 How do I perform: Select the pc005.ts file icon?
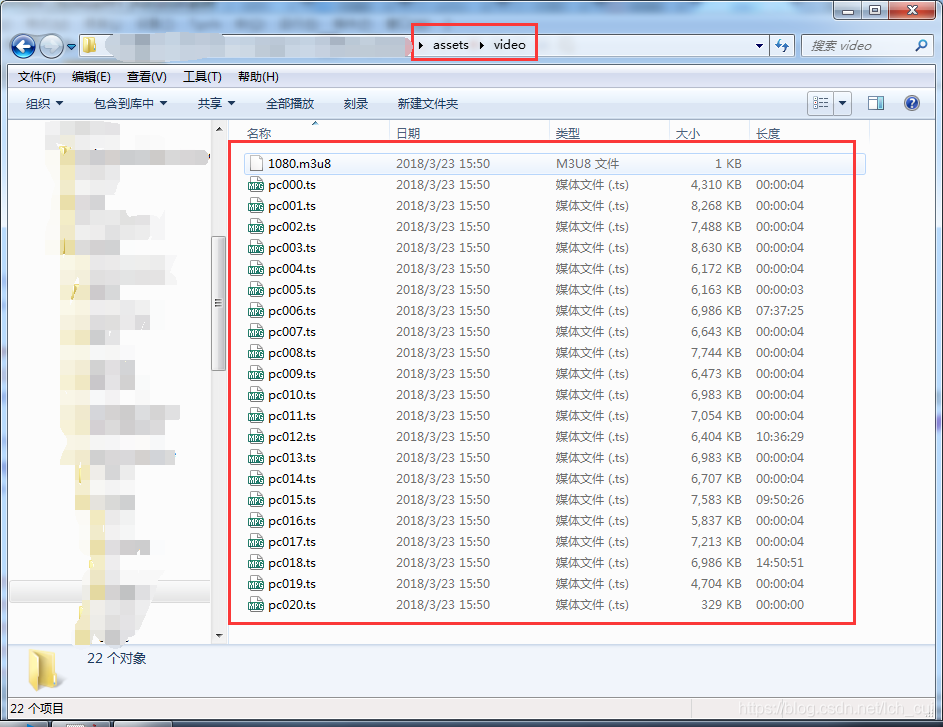click(256, 290)
